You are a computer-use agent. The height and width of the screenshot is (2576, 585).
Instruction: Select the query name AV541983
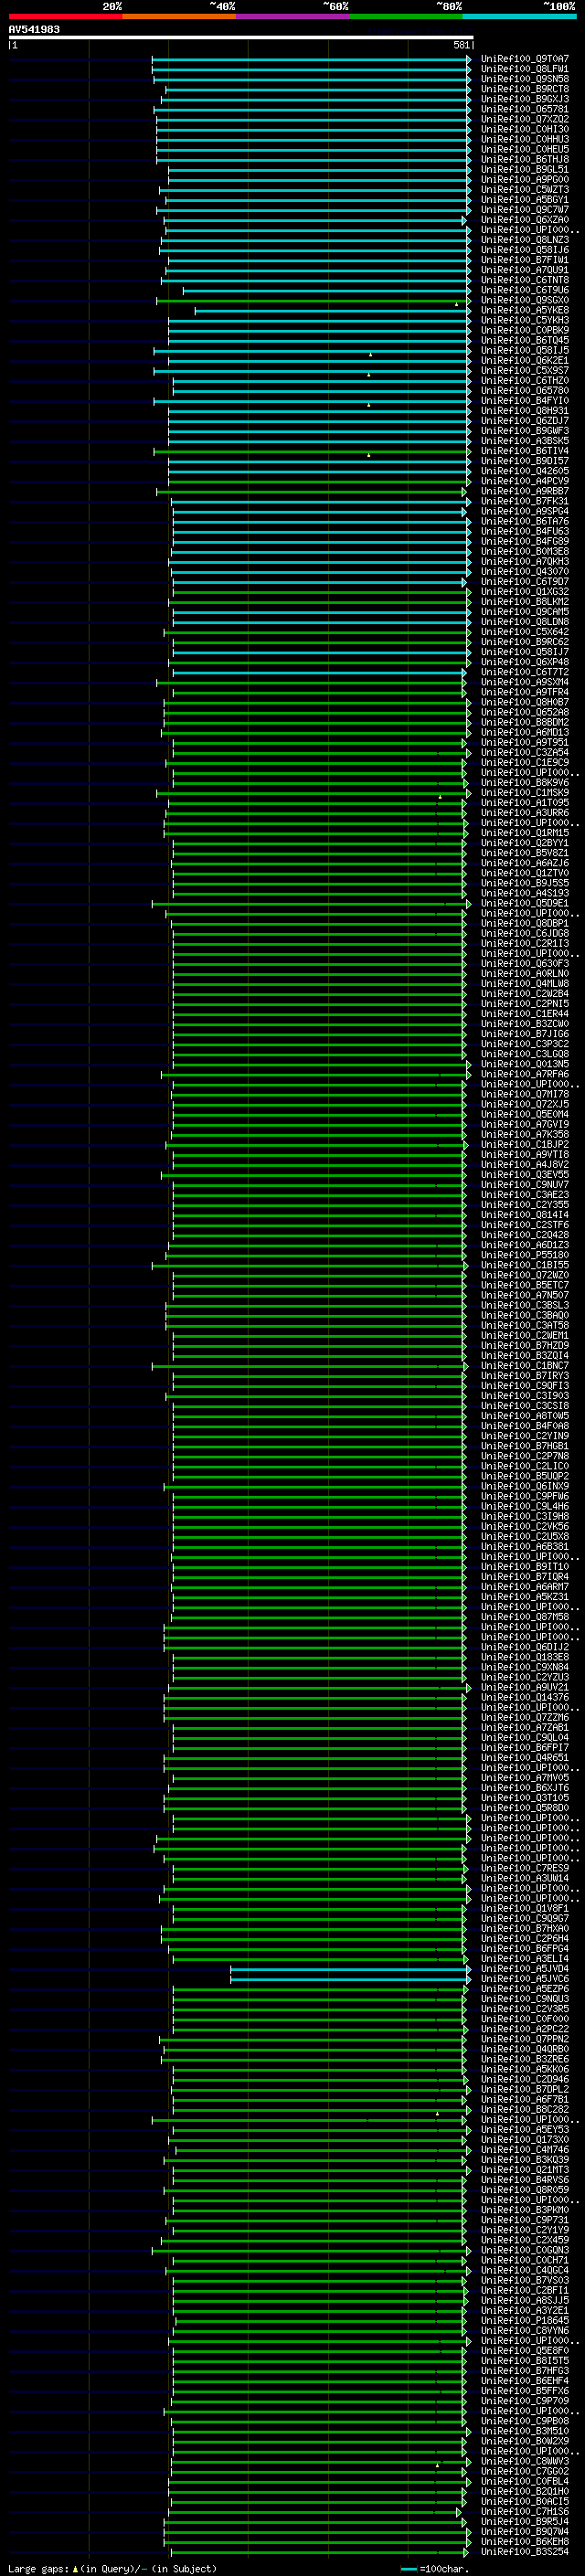pos(34,30)
